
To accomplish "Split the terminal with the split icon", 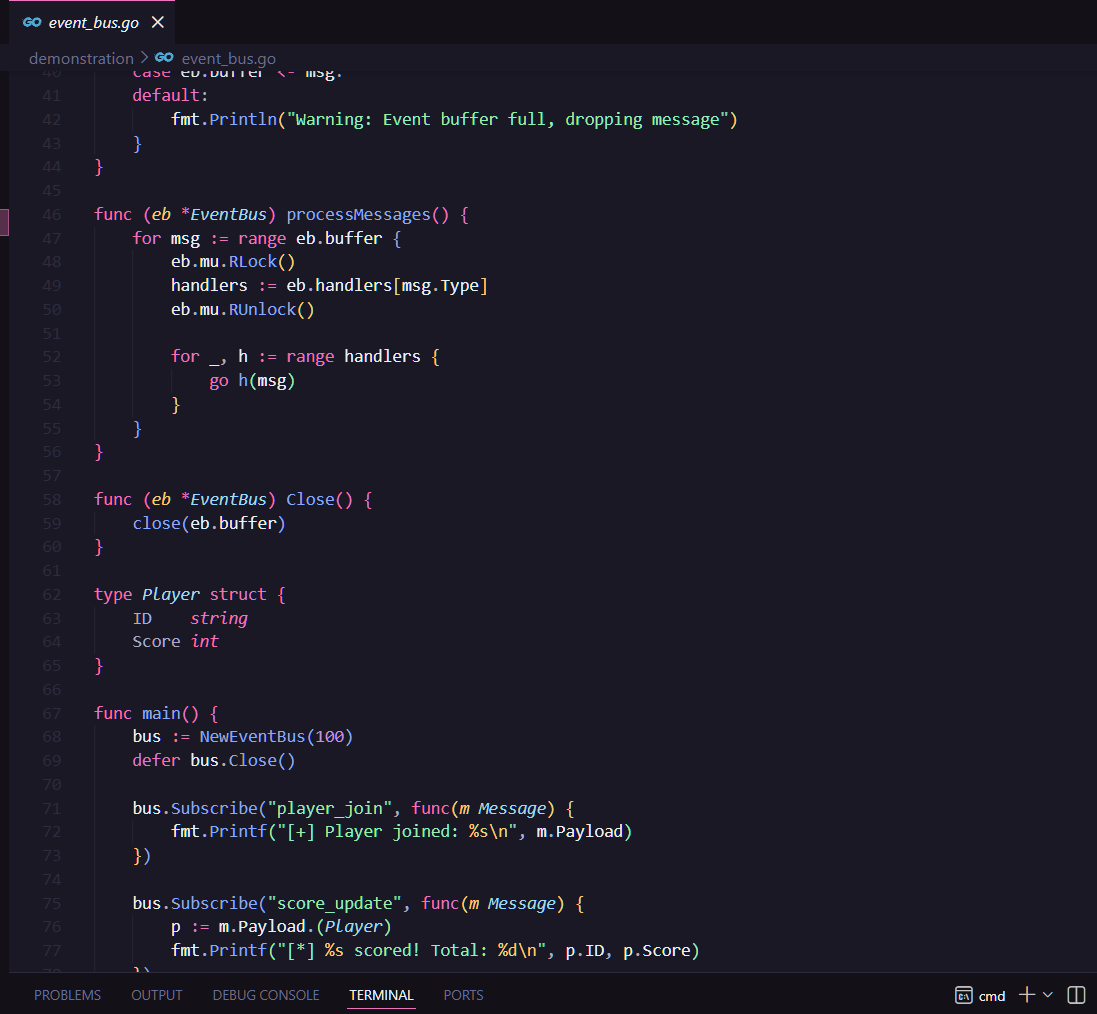I will click(1076, 994).
